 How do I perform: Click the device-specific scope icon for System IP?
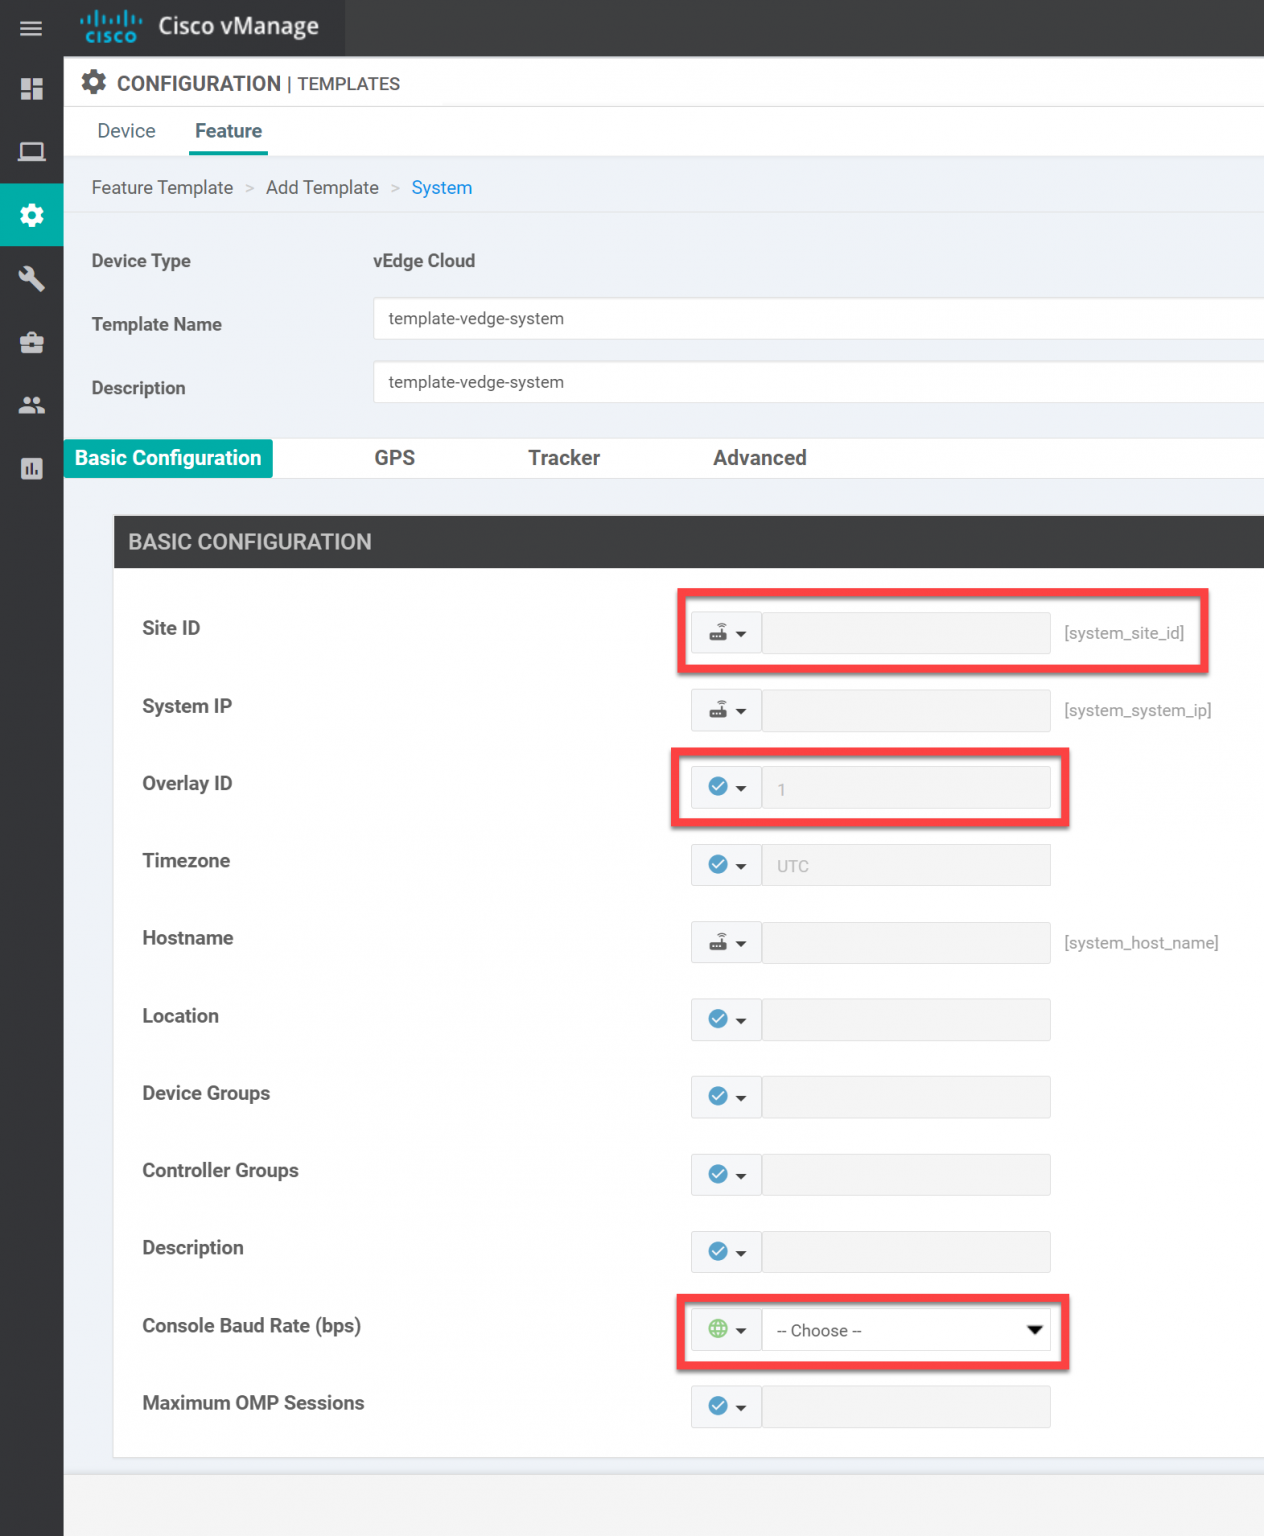(726, 710)
